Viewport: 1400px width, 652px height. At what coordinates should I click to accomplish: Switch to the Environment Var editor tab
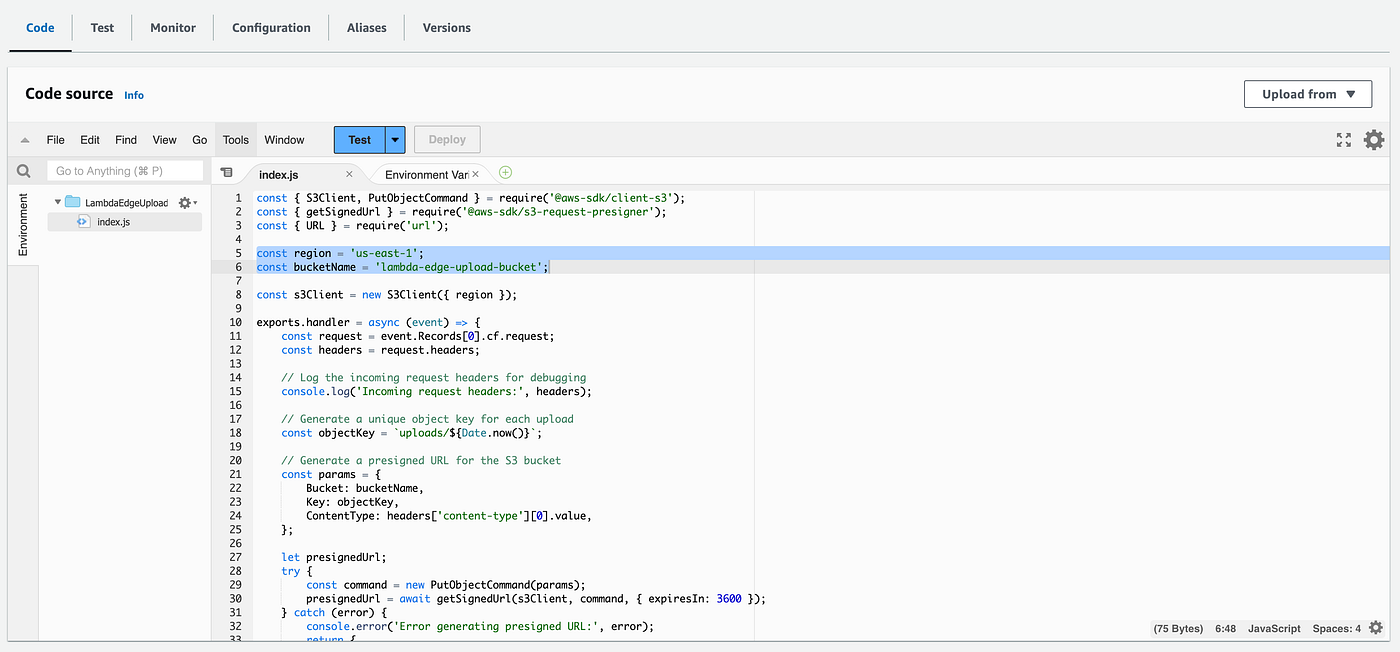pos(426,174)
